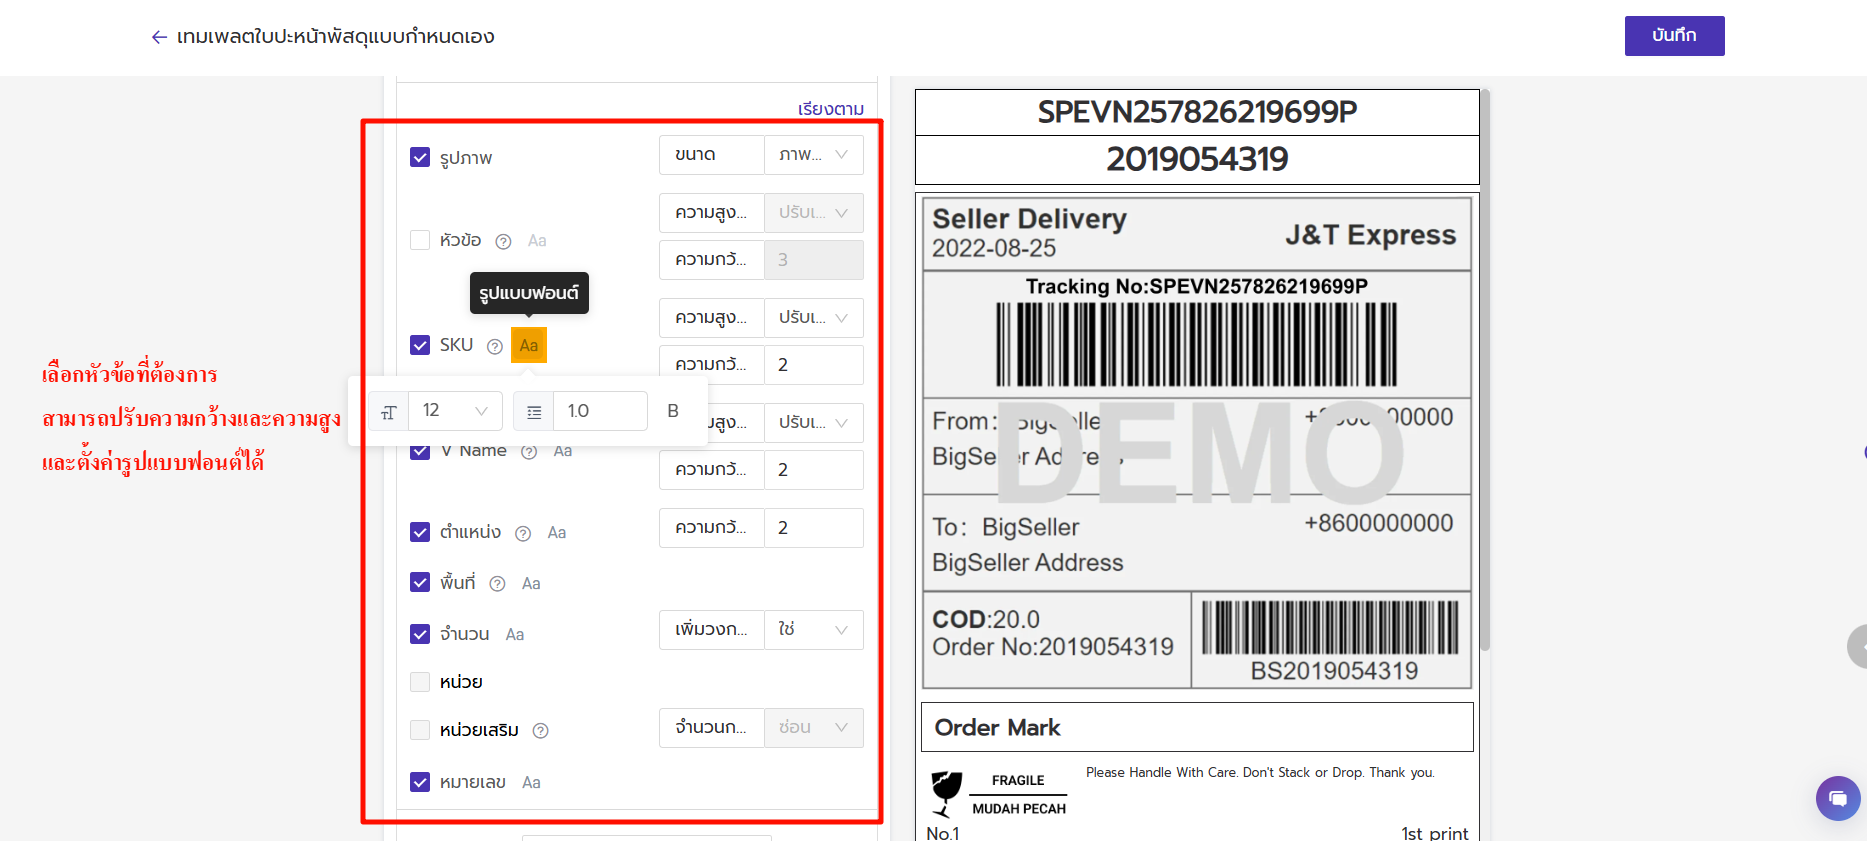Enable the หัวข้อ checkbox
Image resolution: width=1867 pixels, height=841 pixels.
420,240
